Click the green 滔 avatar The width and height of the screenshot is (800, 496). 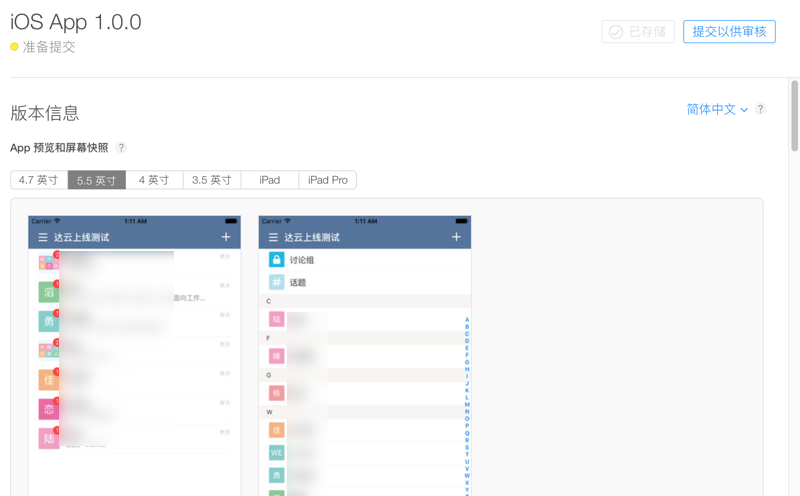coord(48,292)
